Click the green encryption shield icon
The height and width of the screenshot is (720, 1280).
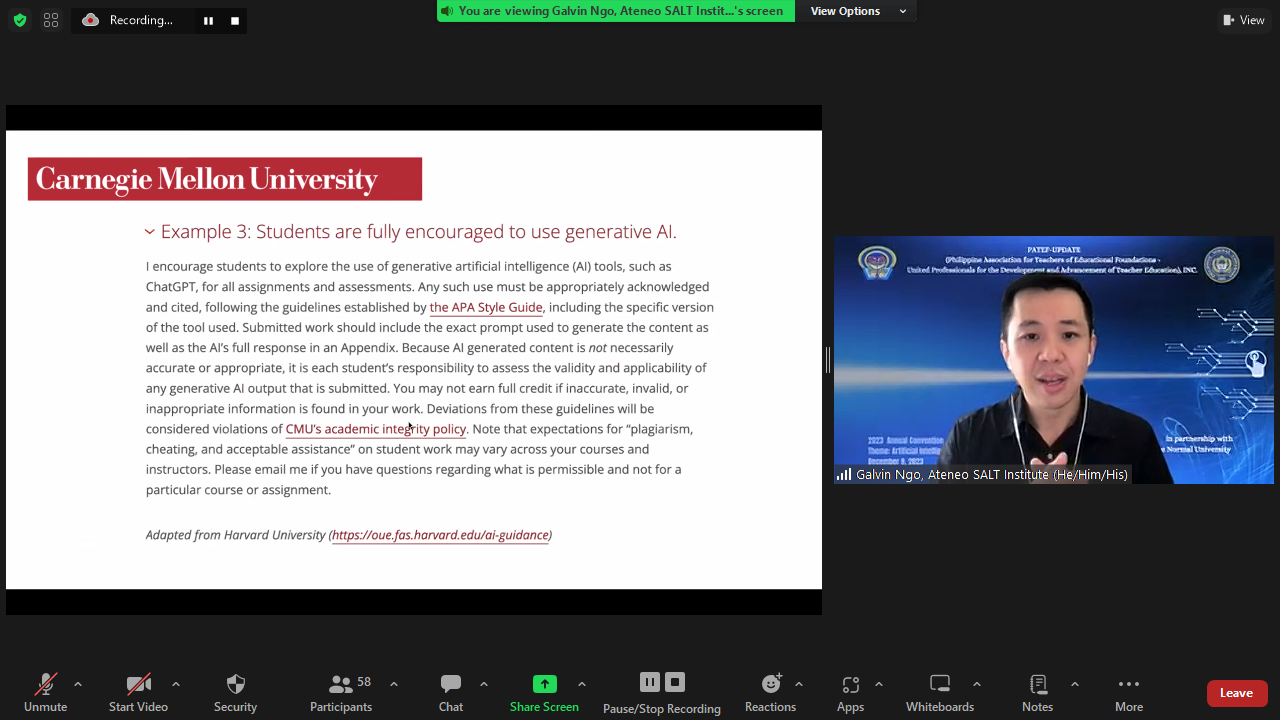[x=19, y=20]
